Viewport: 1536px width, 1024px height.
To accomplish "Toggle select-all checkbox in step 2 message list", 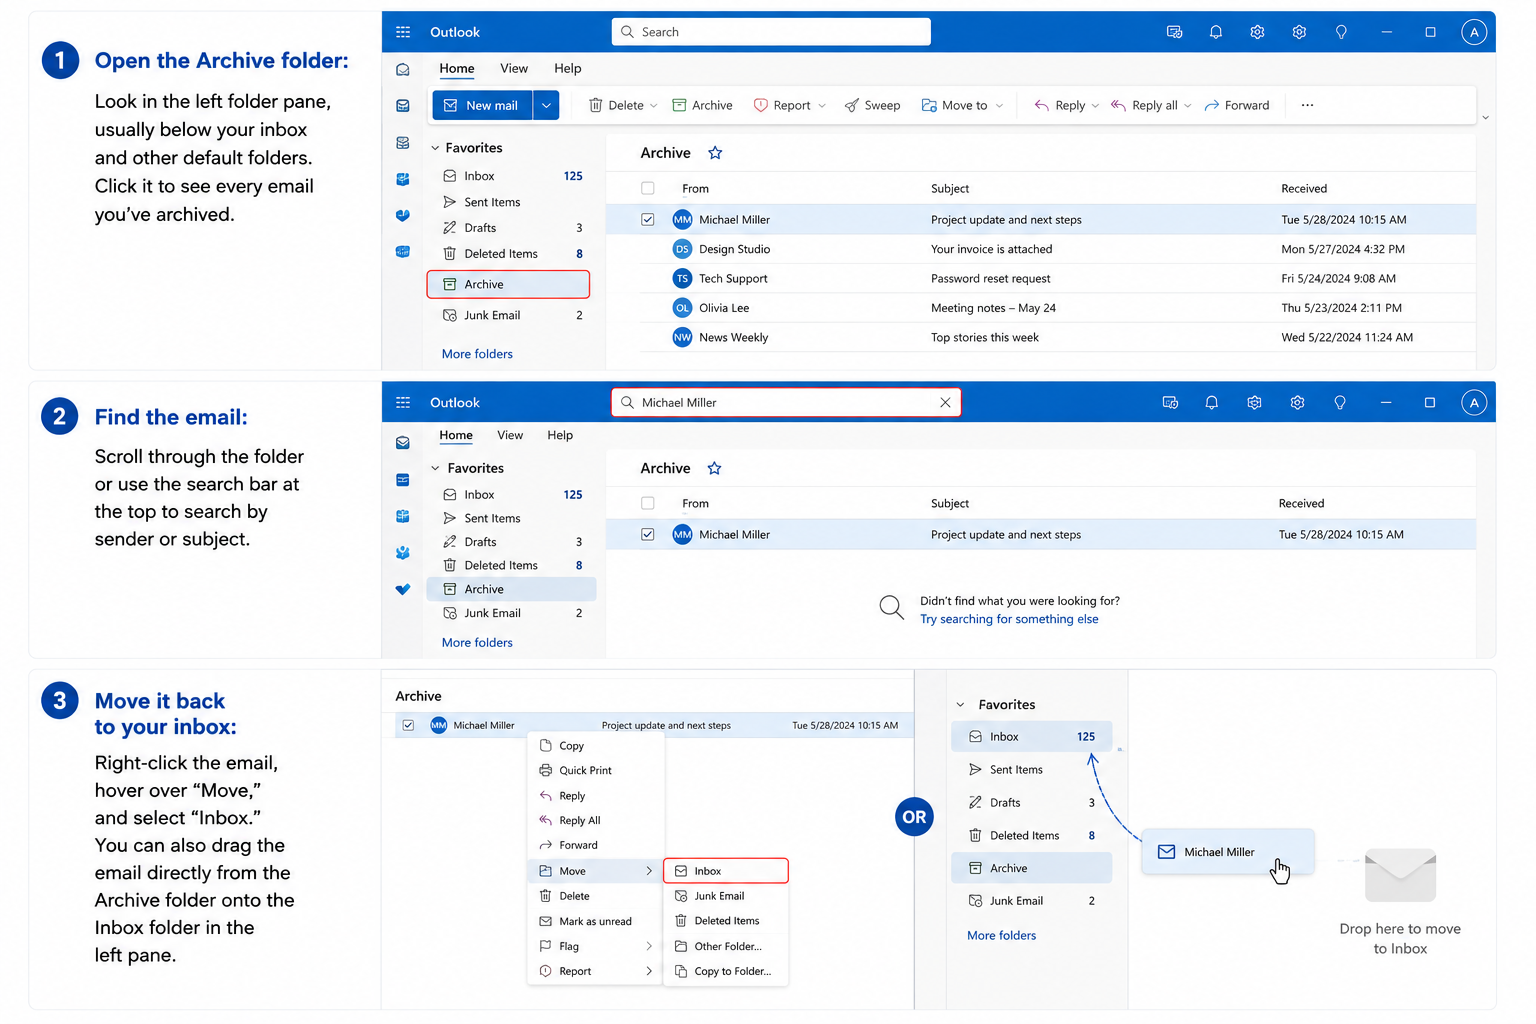I will (x=648, y=503).
